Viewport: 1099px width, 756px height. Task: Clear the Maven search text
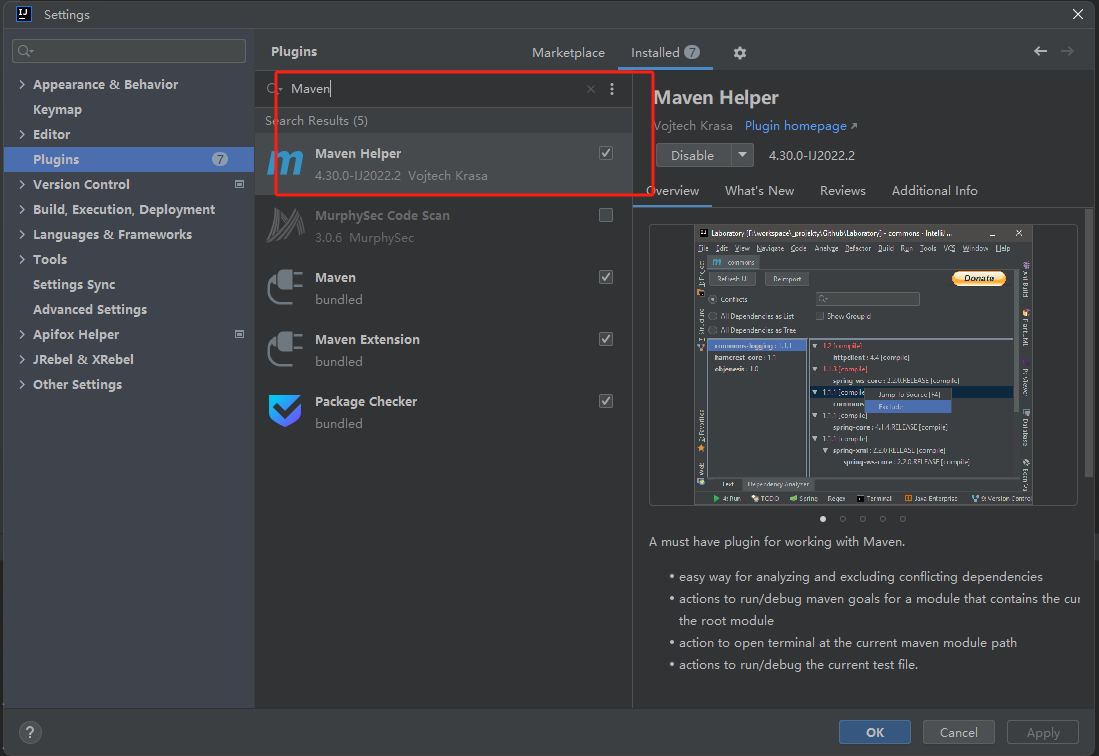591,89
